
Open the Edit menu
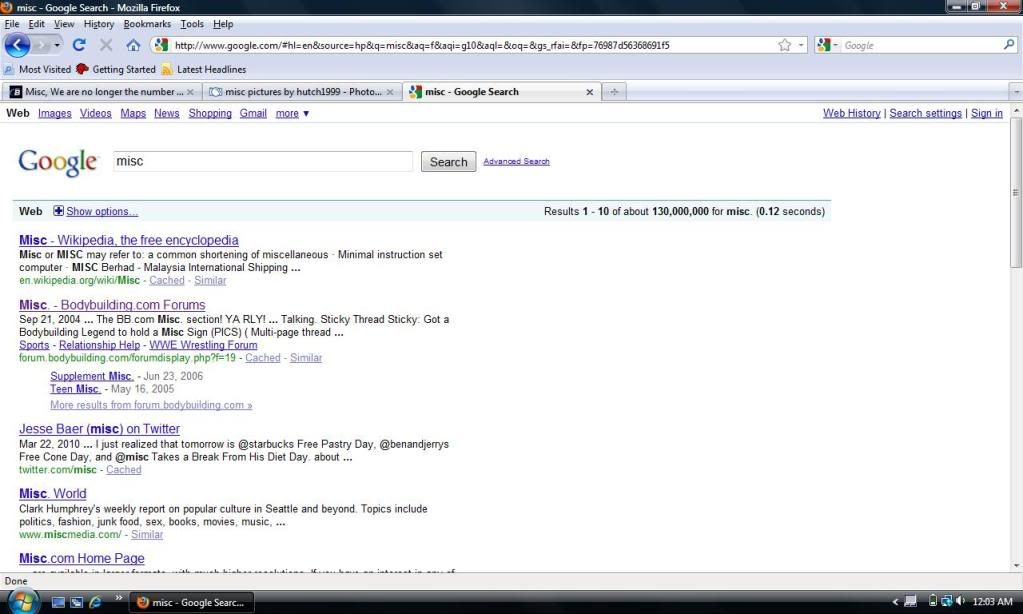tap(37, 23)
